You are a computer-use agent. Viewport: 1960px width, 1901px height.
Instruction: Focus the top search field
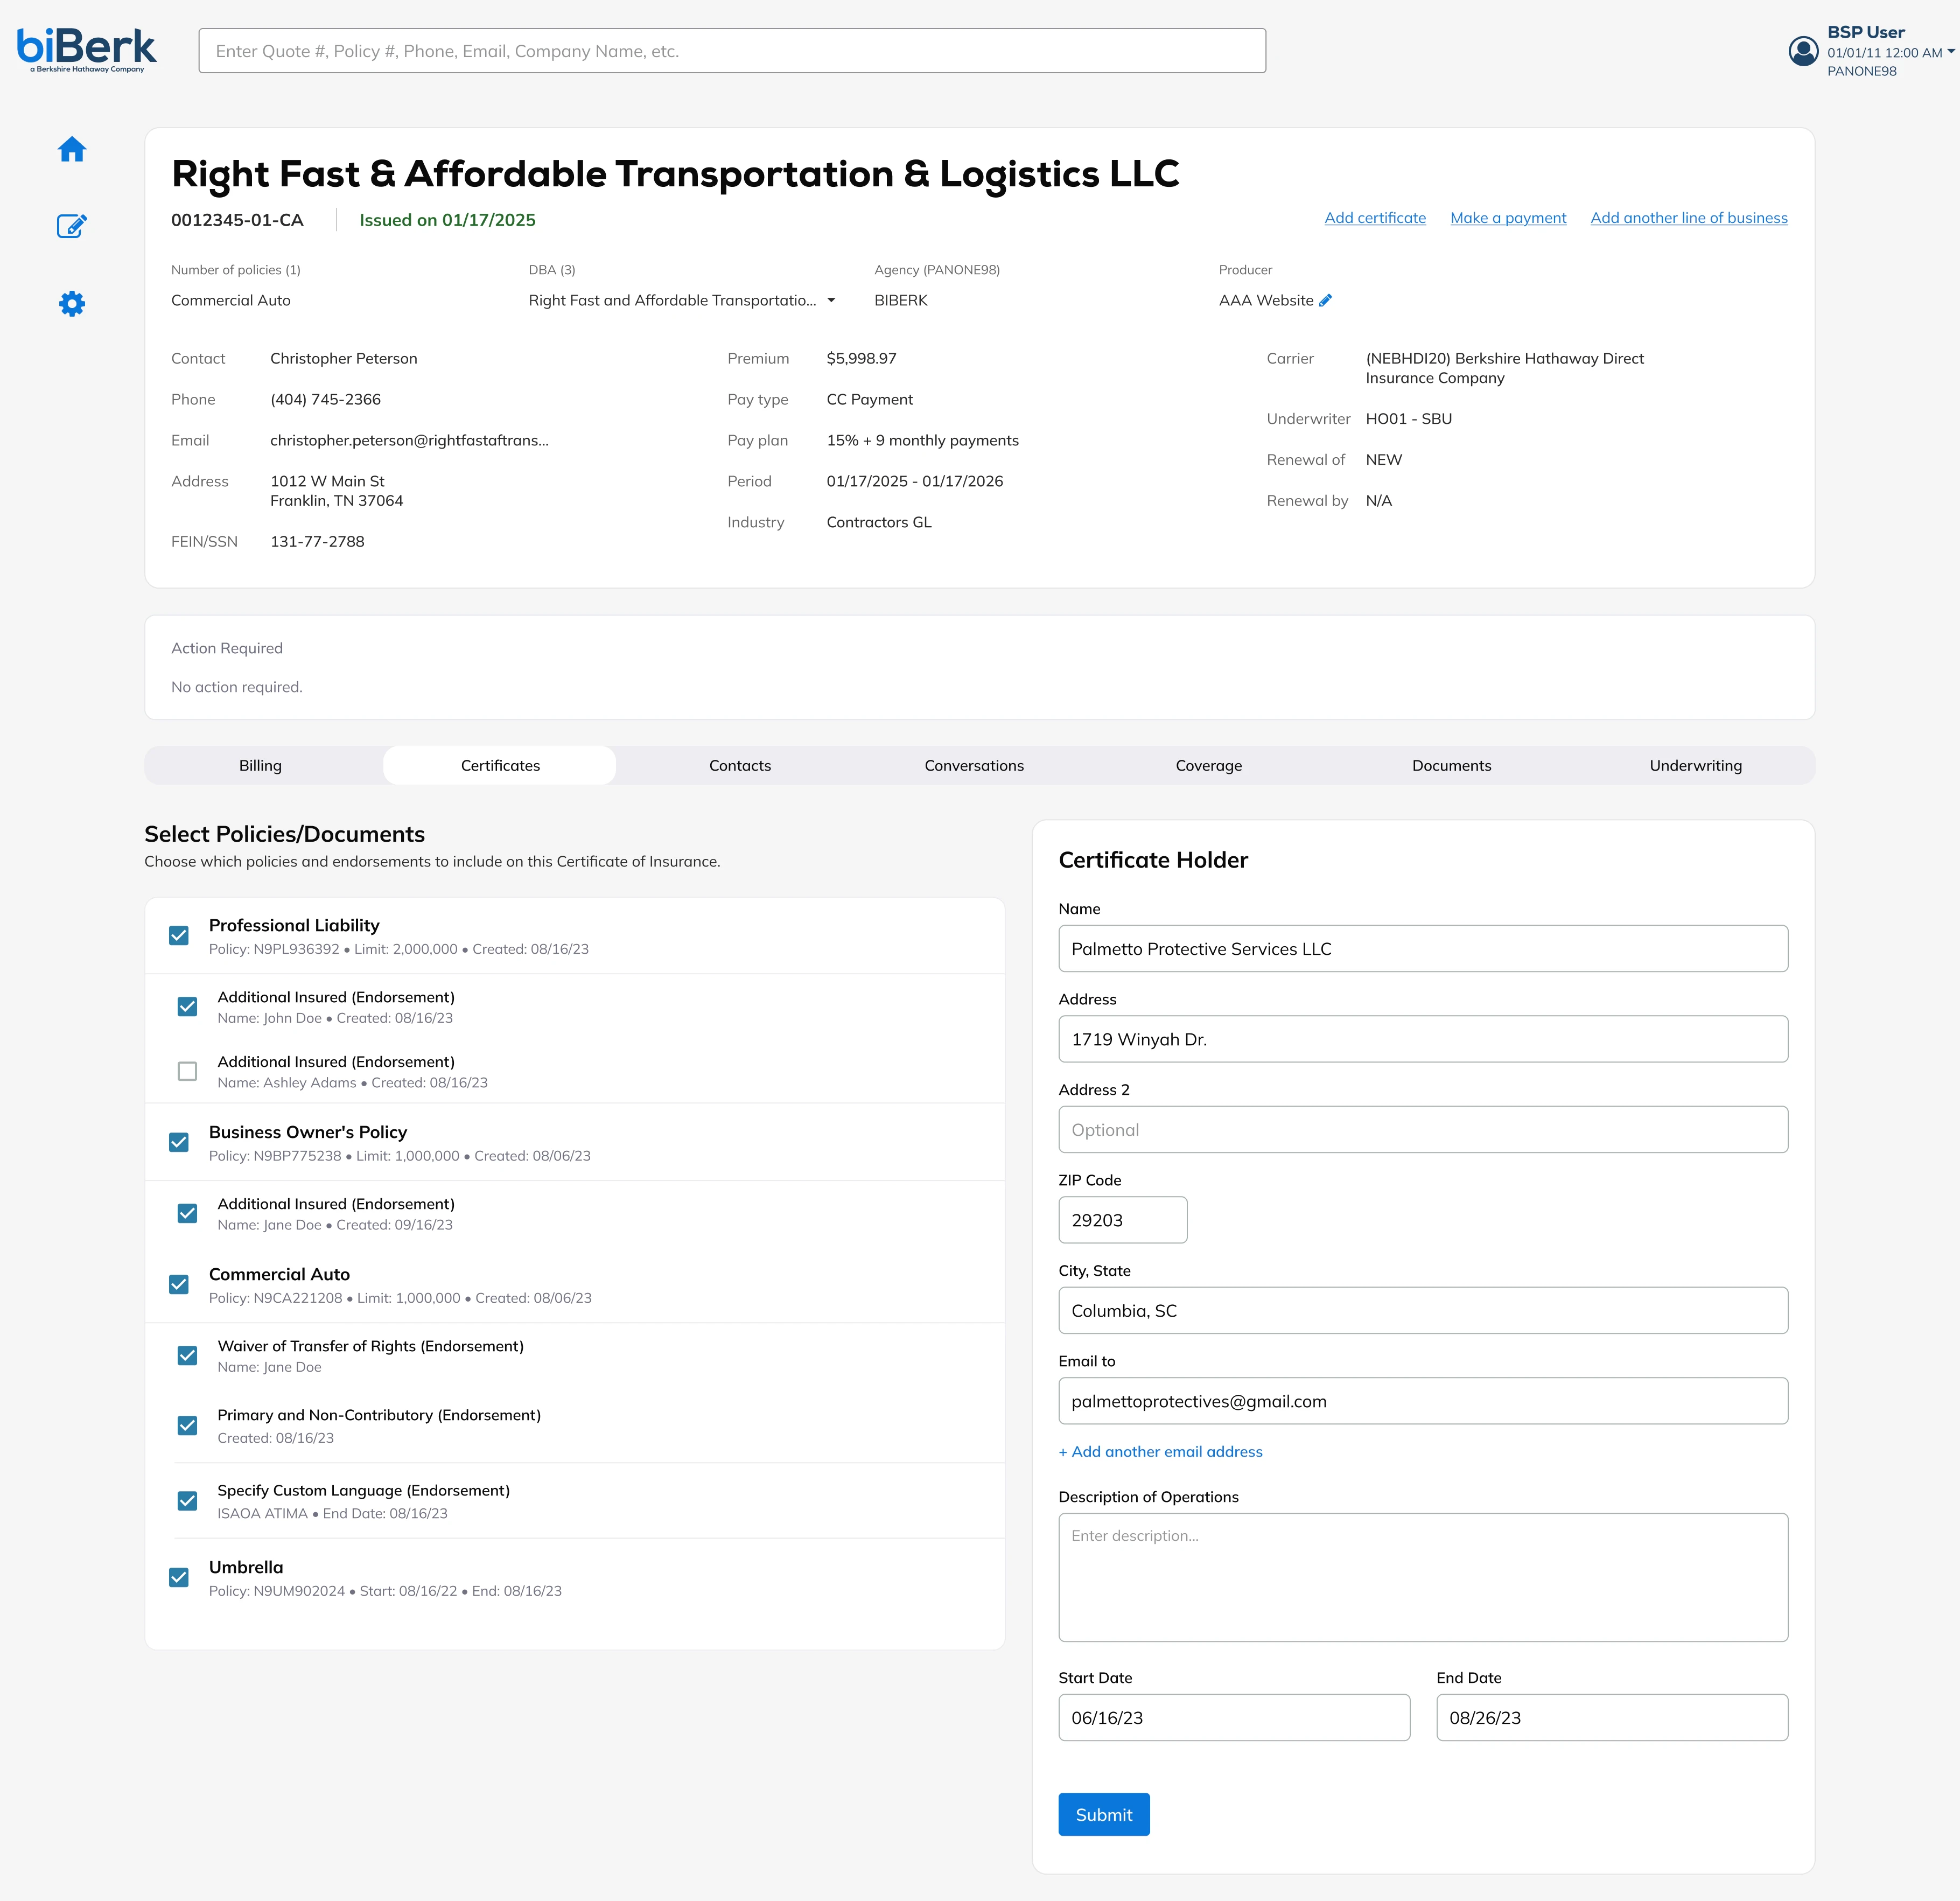[x=732, y=51]
